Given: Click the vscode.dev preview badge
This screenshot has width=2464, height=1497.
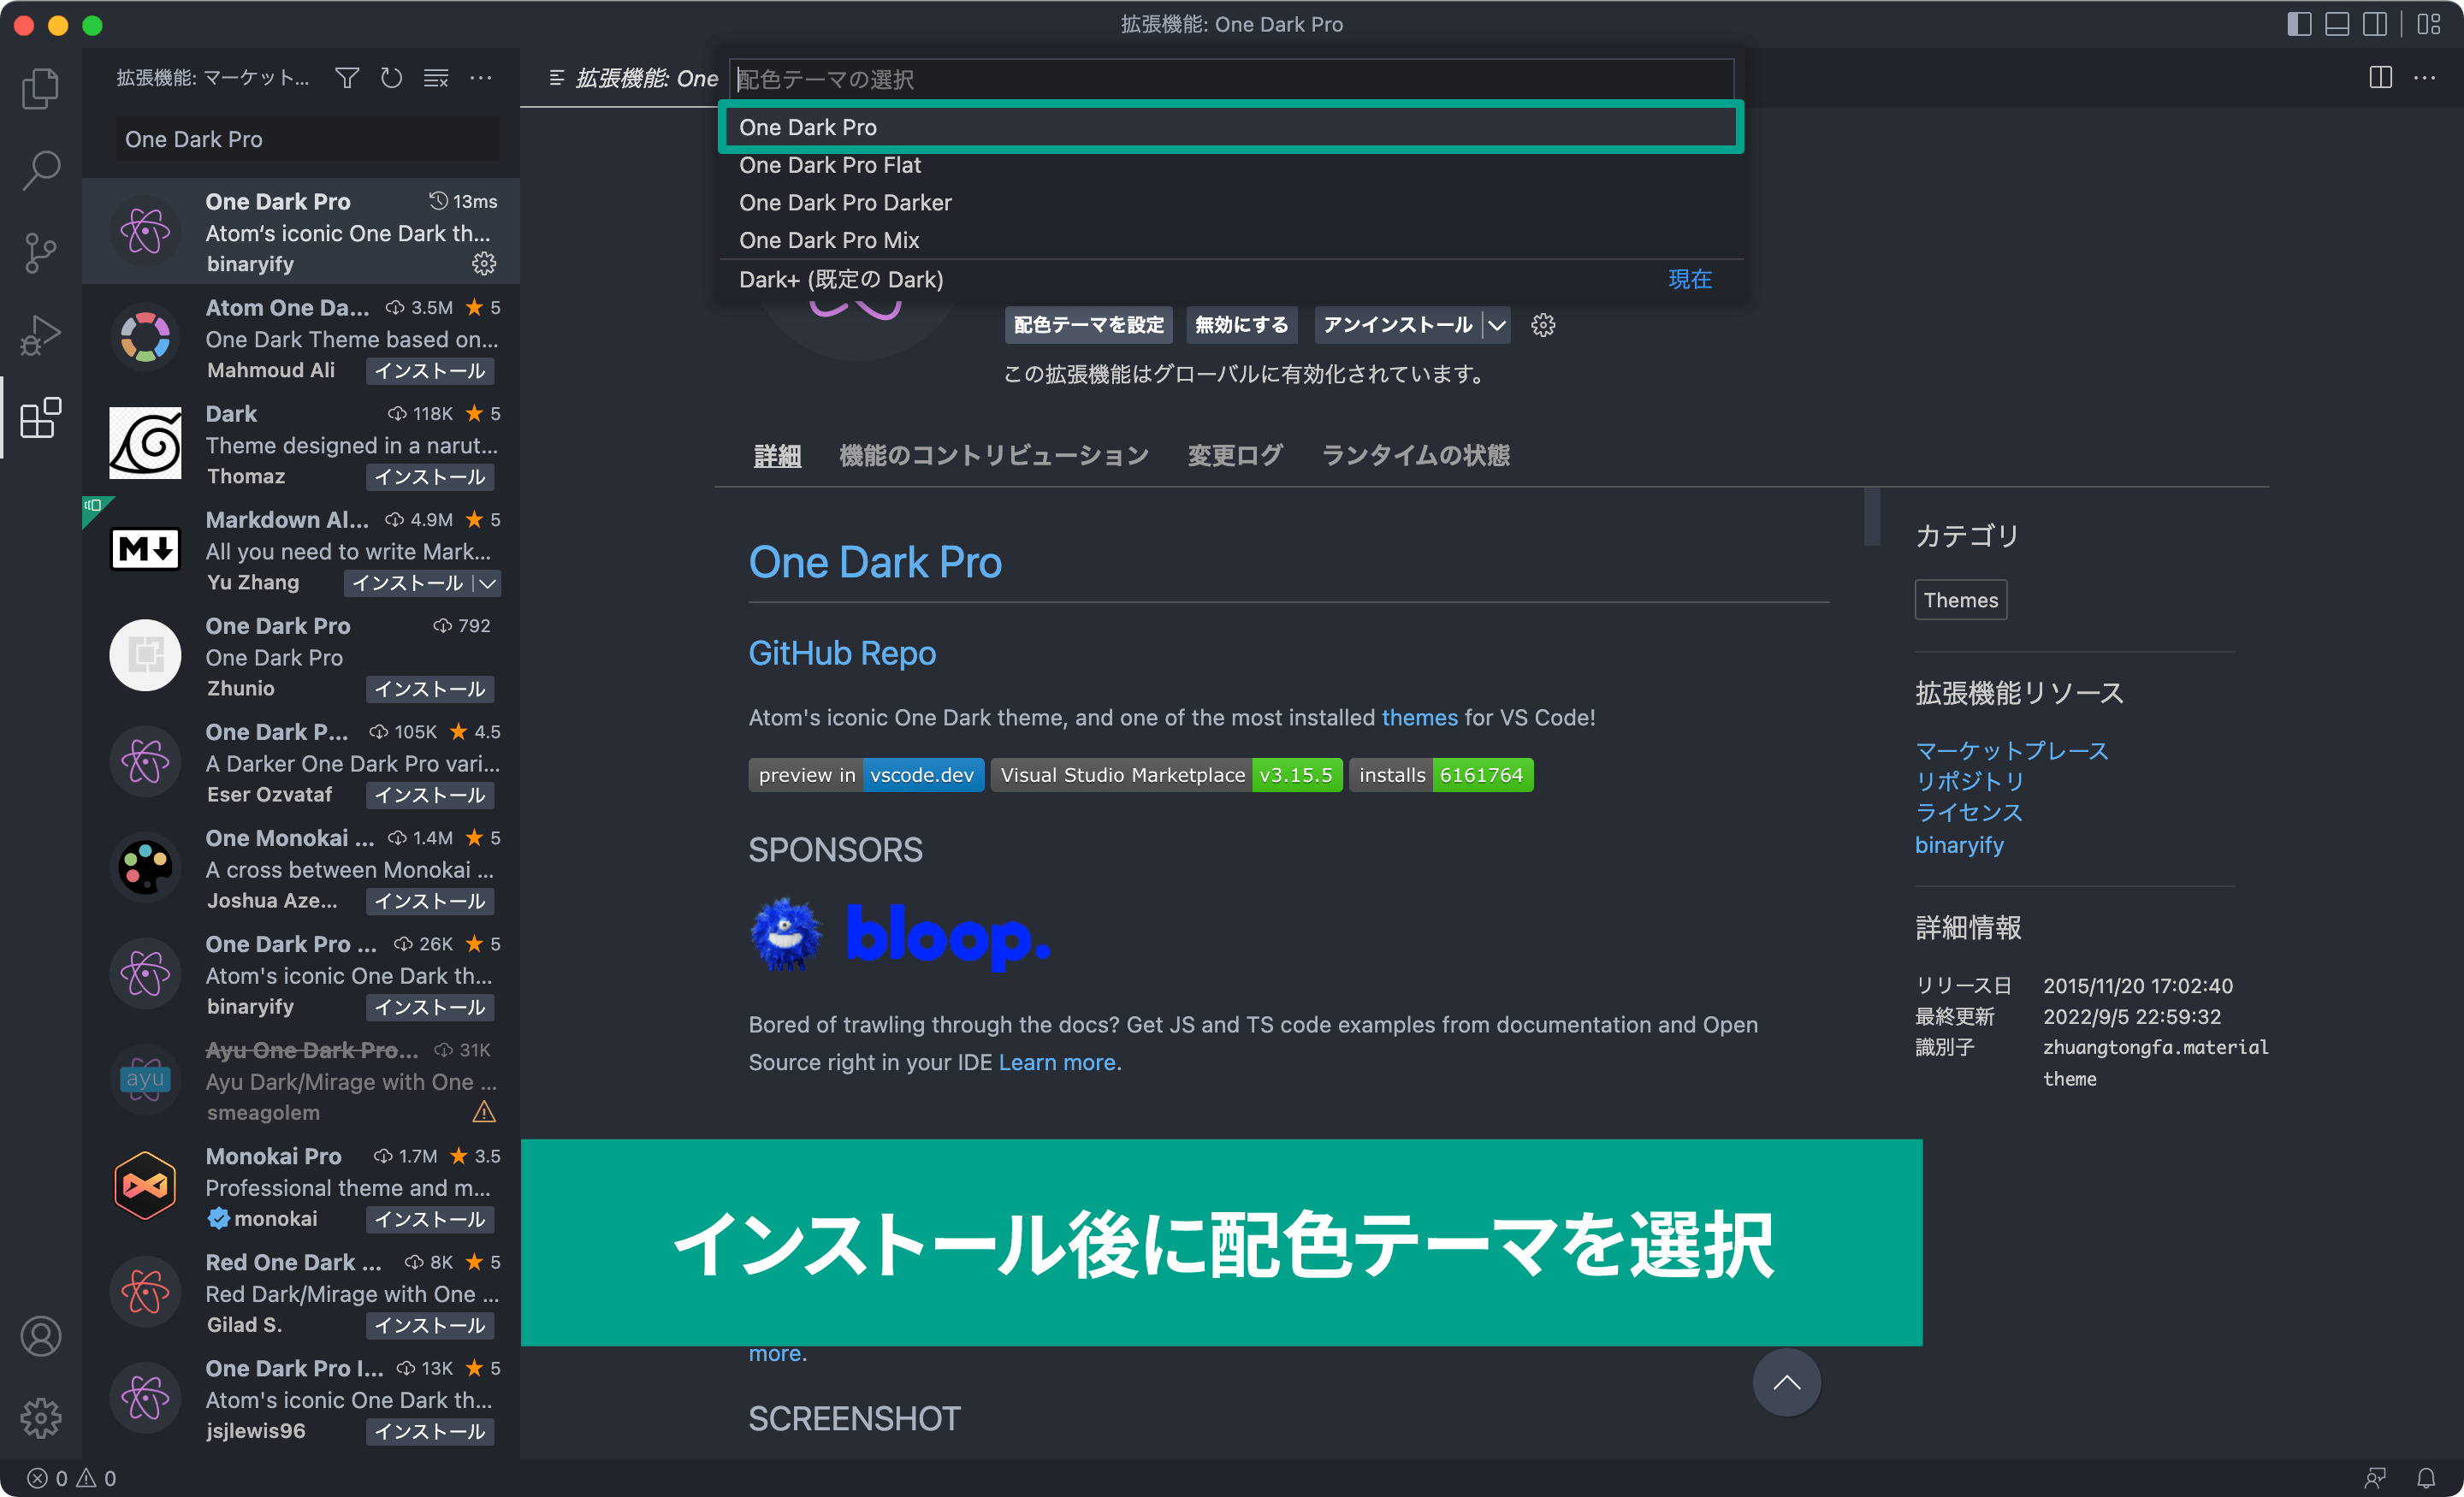Looking at the screenshot, I should coord(866,775).
